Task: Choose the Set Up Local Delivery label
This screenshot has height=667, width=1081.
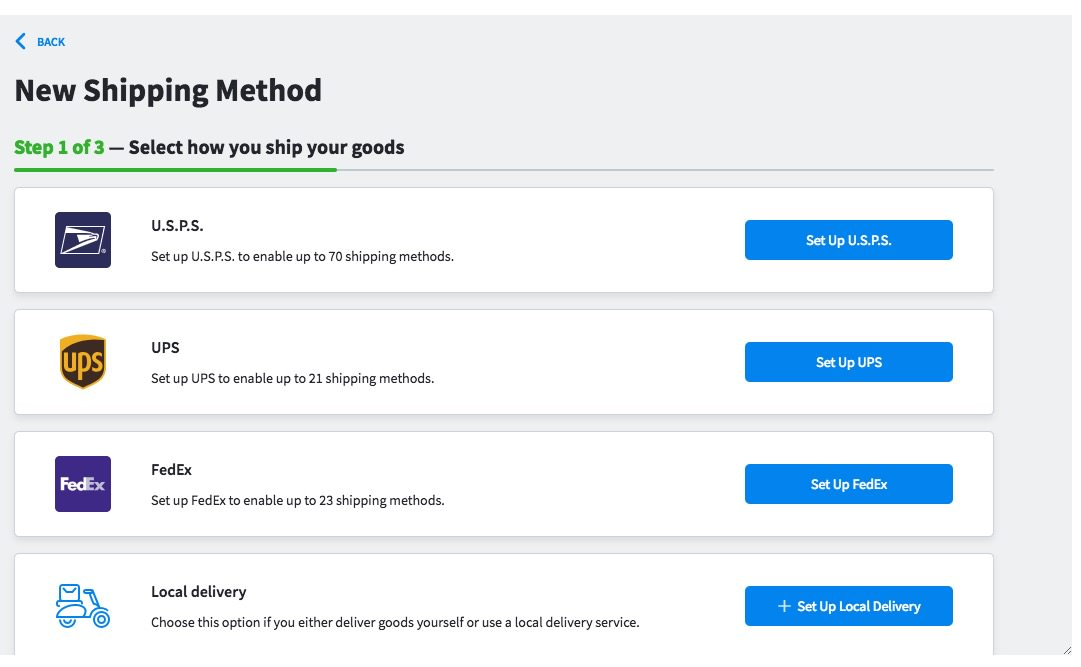Action: point(858,606)
